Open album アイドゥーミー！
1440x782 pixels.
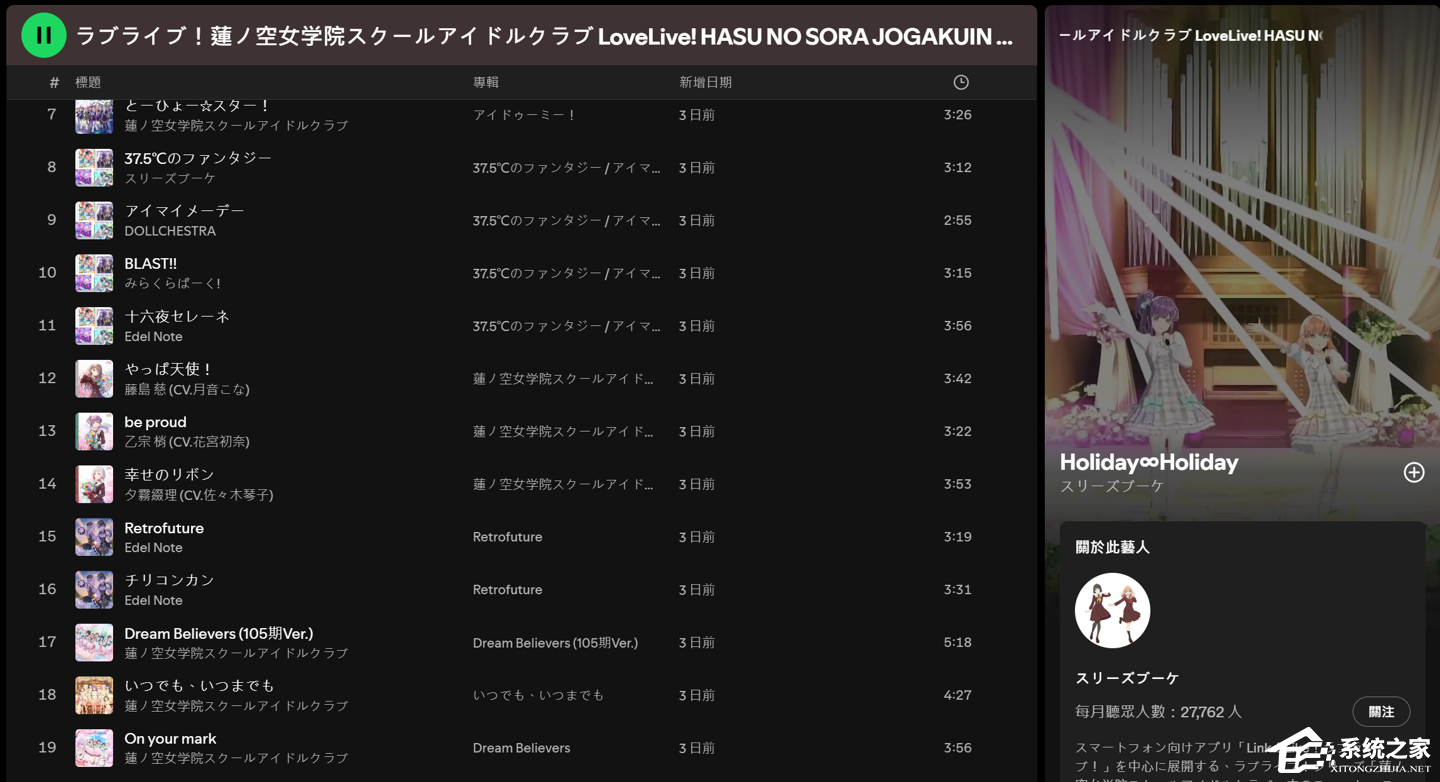pyautogui.click(x=525, y=115)
